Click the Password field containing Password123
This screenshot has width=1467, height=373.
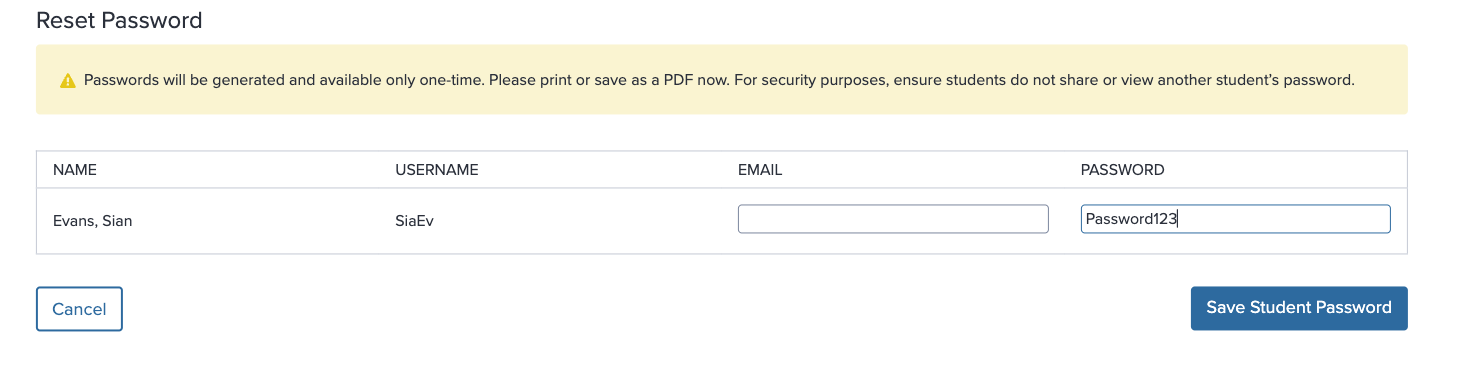coord(1236,219)
